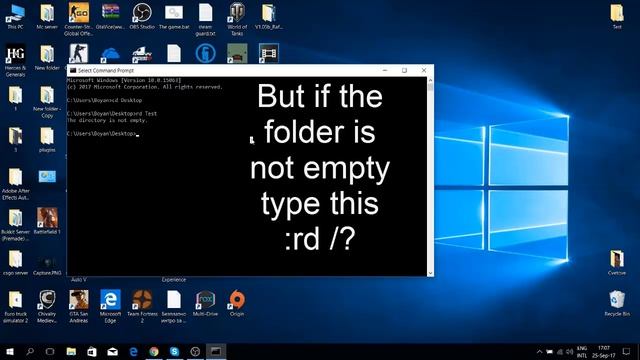Viewport: 640px width, 360px height.
Task: Open volume control in tray
Action: [569, 352]
